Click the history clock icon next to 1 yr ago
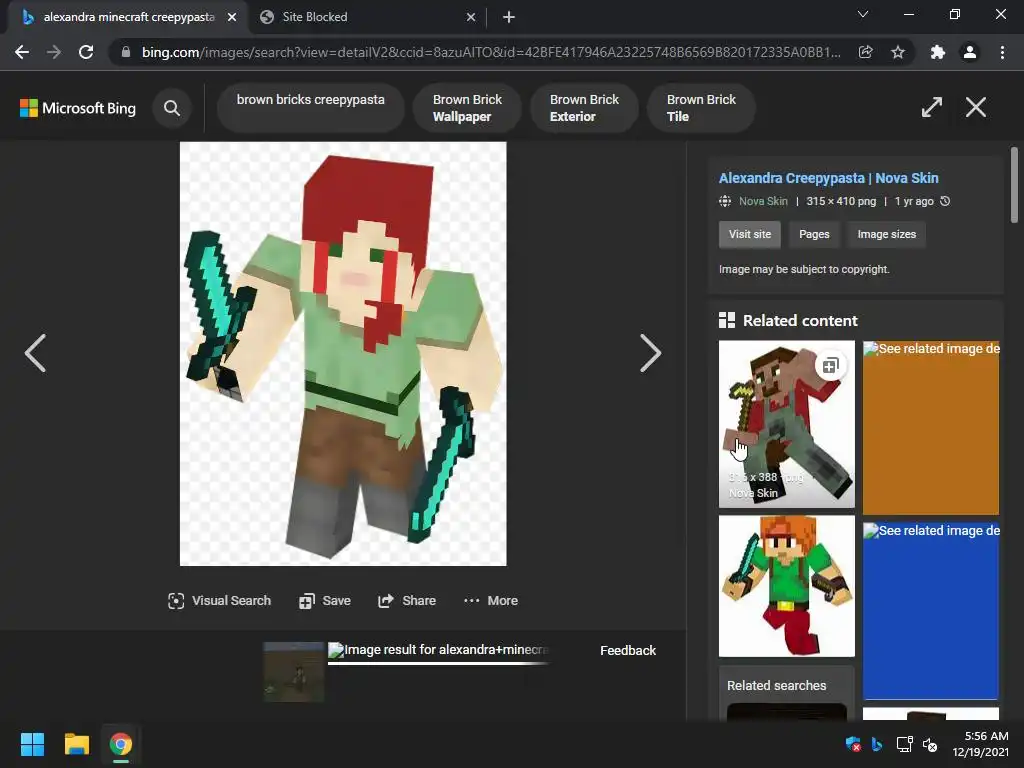Image resolution: width=1024 pixels, height=768 pixels. (x=945, y=201)
